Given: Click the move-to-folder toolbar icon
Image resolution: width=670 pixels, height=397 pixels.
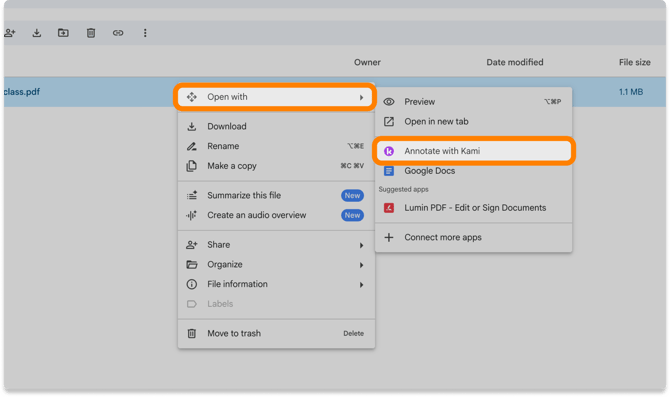Looking at the screenshot, I should click(x=63, y=33).
